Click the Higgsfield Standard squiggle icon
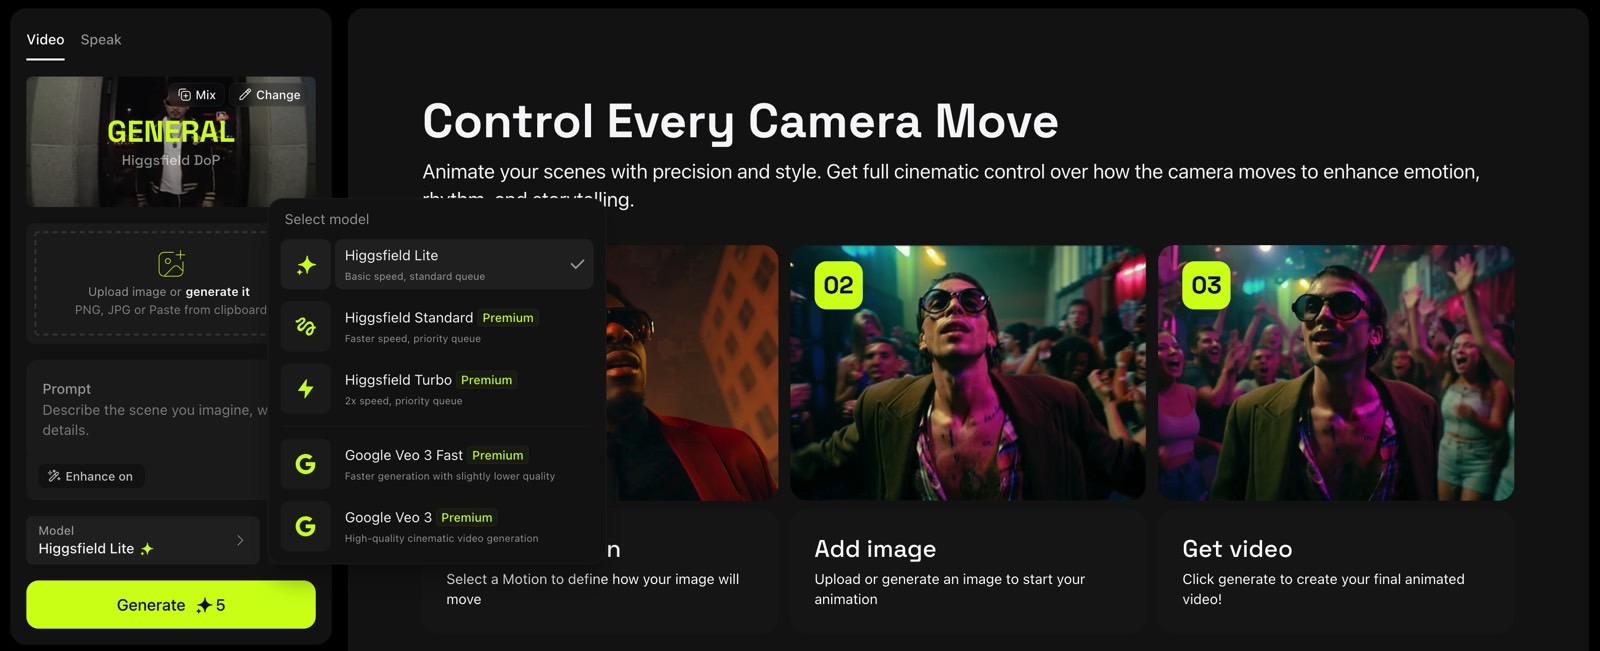Image resolution: width=1600 pixels, height=651 pixels. point(306,327)
